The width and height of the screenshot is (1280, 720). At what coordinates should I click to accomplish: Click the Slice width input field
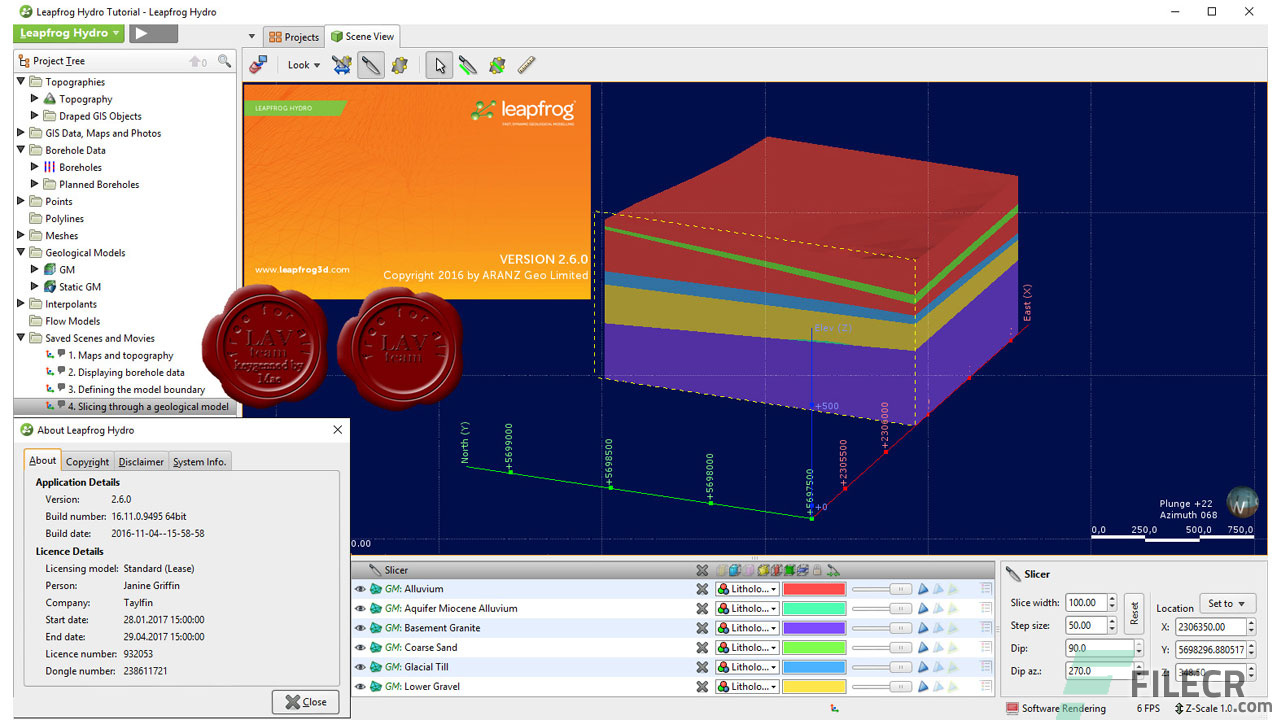pyautogui.click(x=1085, y=603)
